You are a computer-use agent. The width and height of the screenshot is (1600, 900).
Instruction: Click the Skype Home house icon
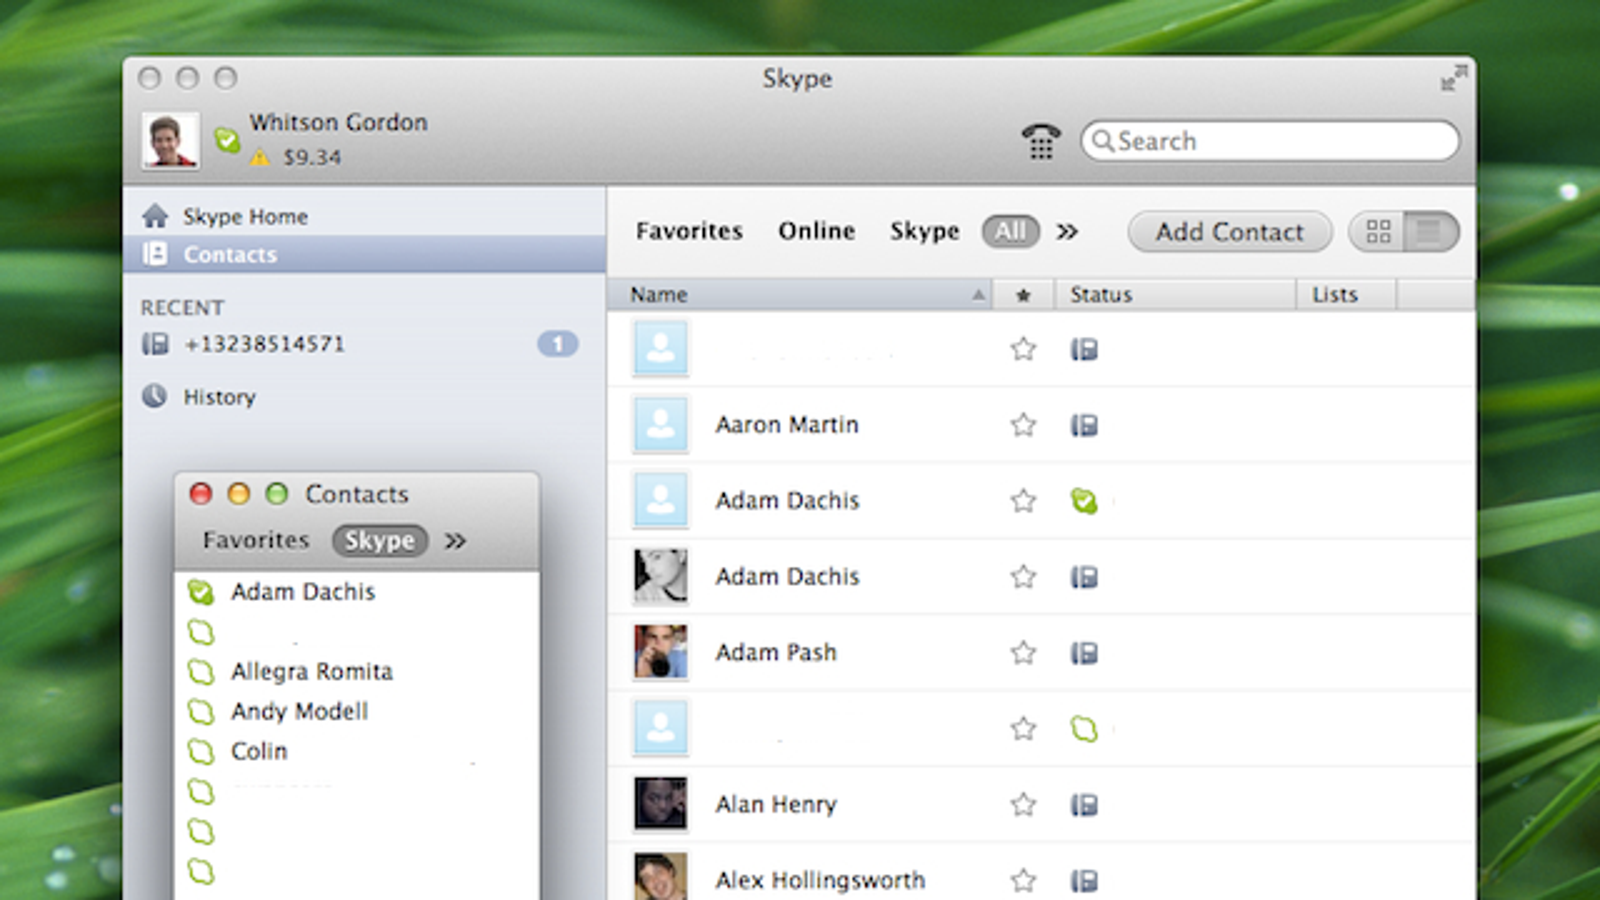pyautogui.click(x=155, y=215)
